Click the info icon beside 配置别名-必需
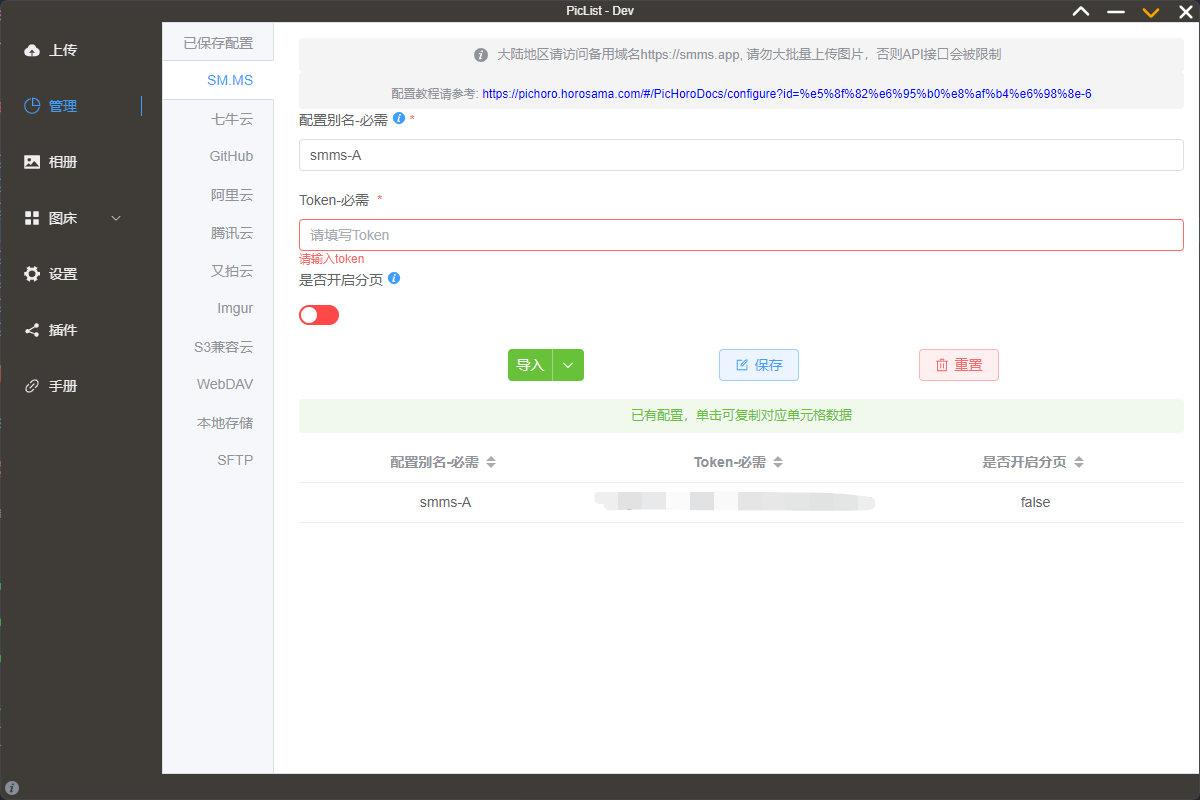 tap(399, 117)
